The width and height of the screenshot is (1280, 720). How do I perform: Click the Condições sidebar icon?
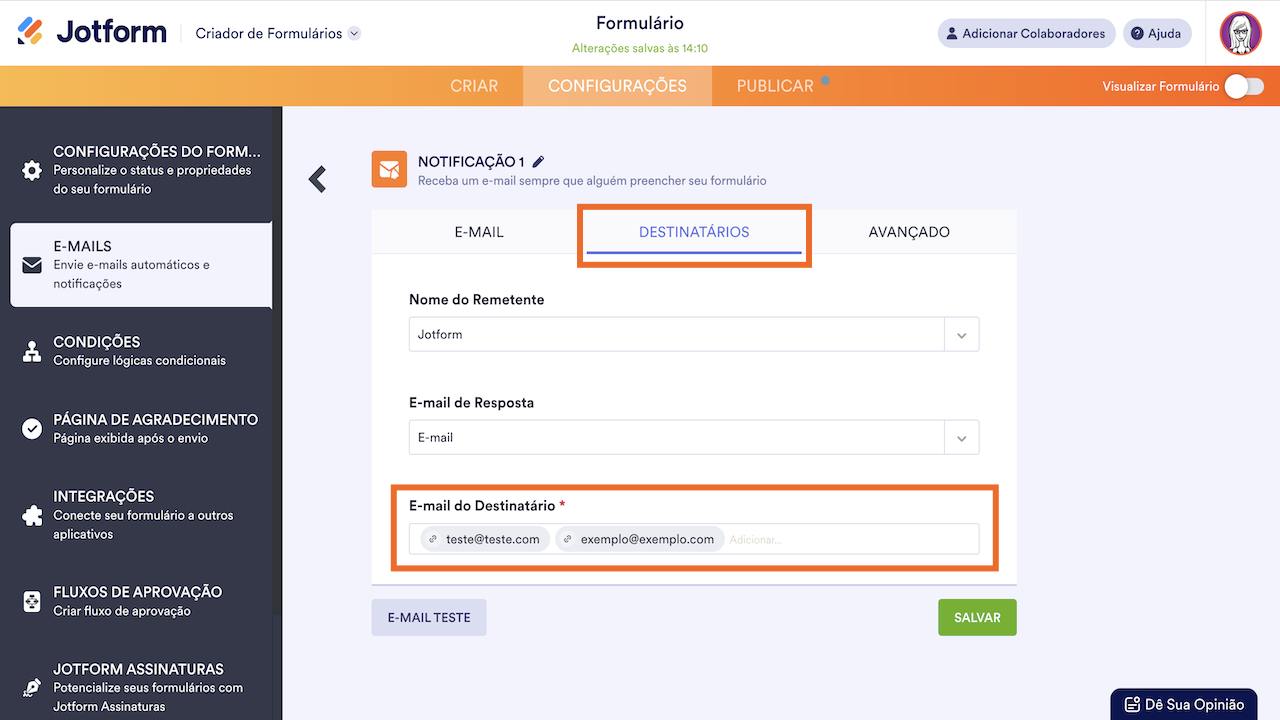(32, 351)
